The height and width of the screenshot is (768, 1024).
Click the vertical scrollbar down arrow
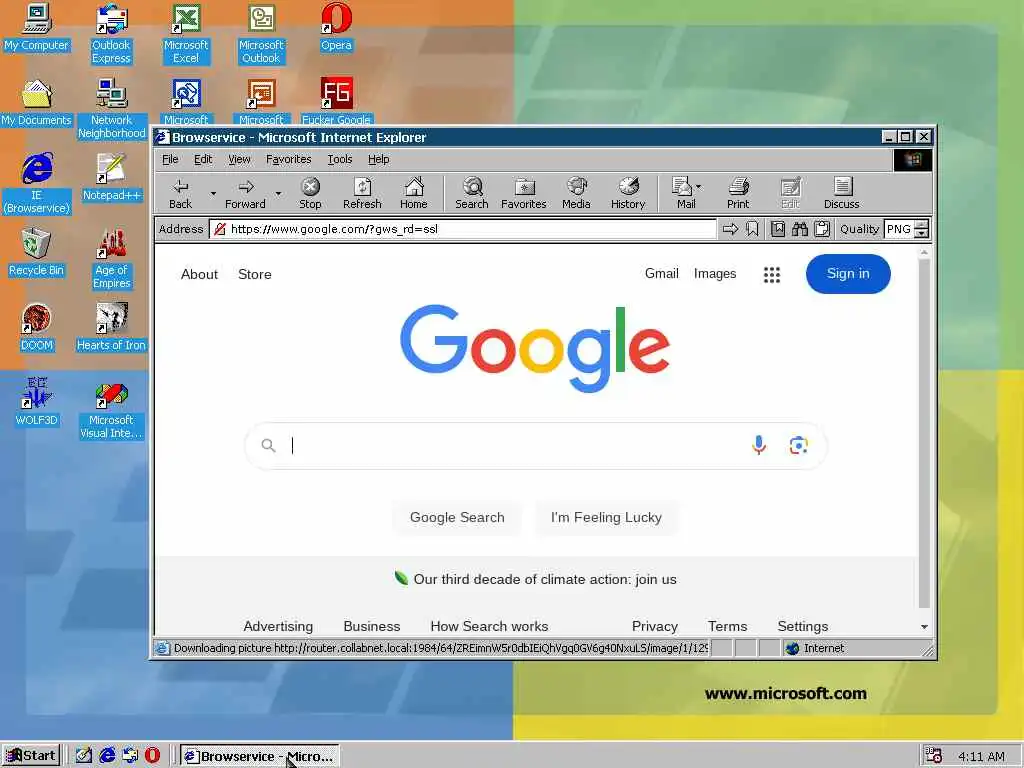pyautogui.click(x=924, y=627)
